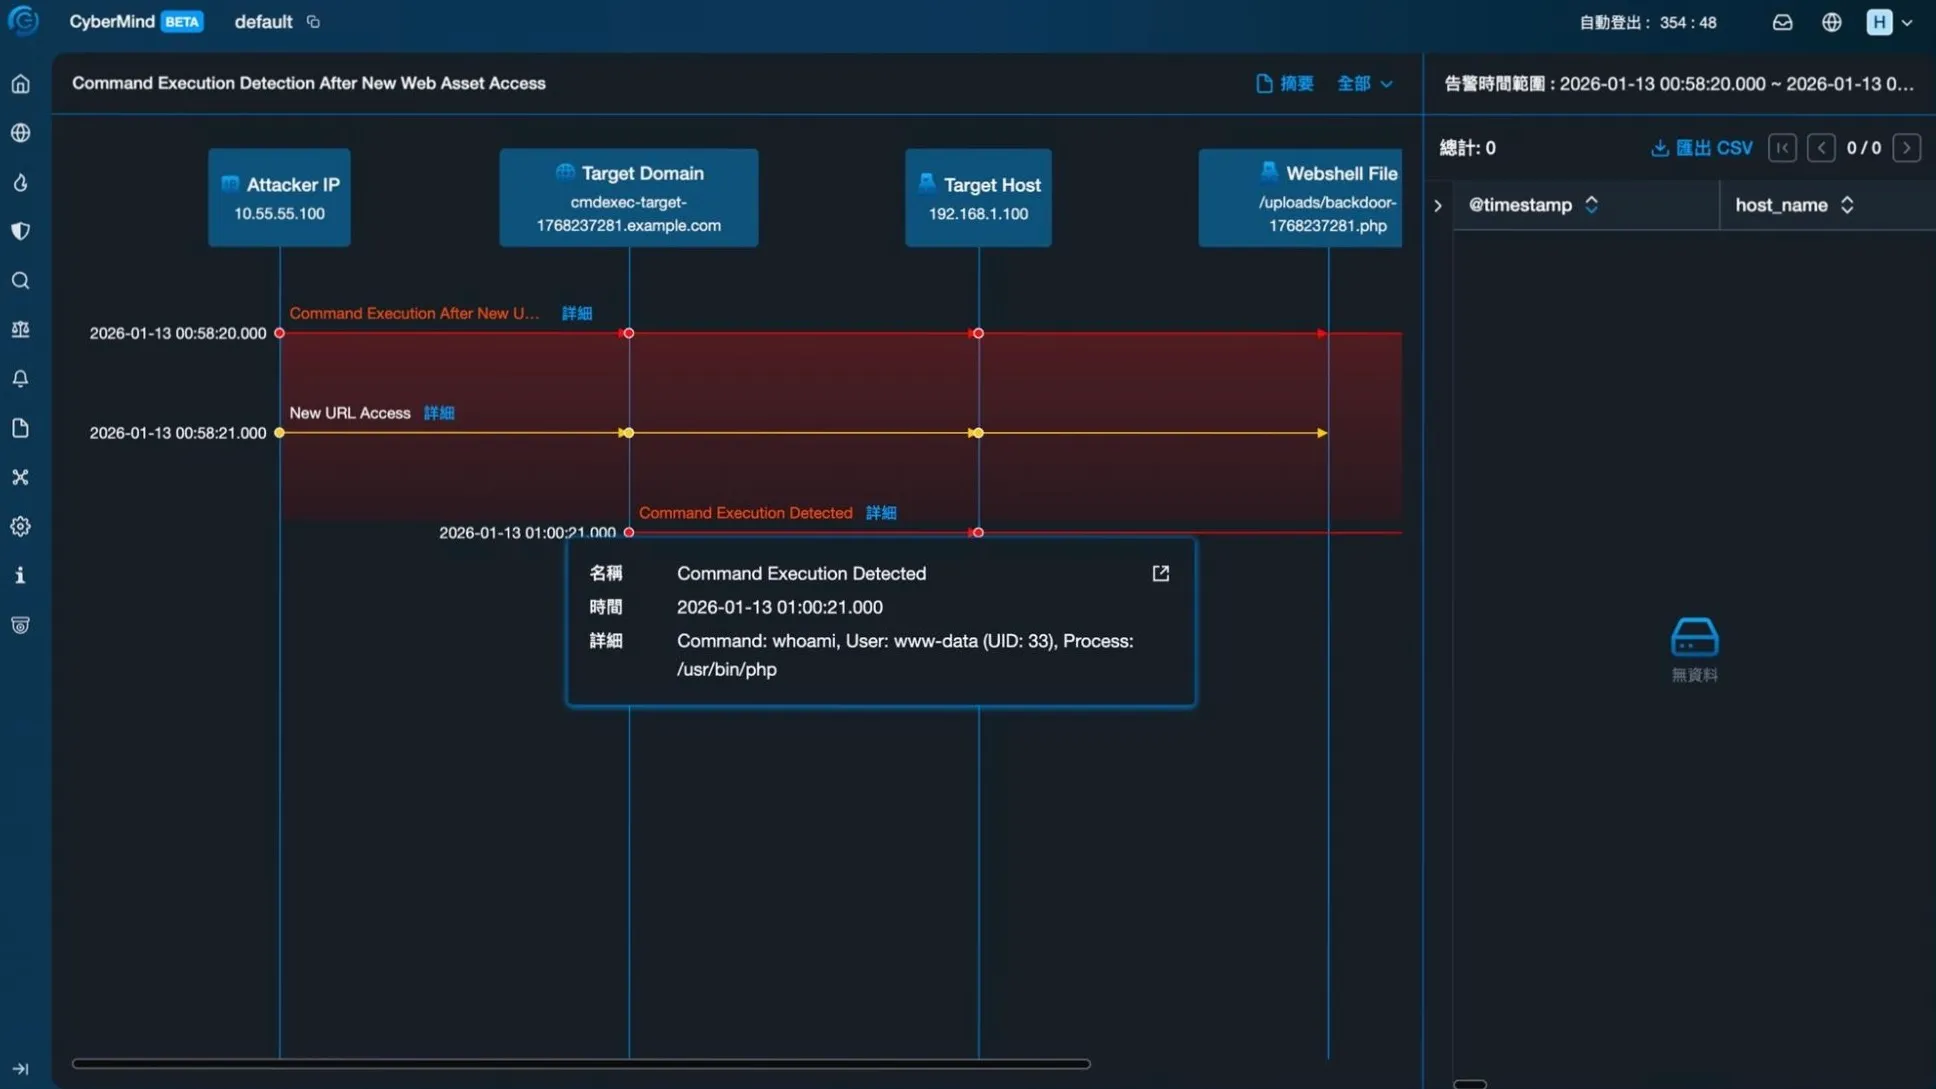Open the search magnifier in sidebar
The height and width of the screenshot is (1089, 1936).
point(21,281)
